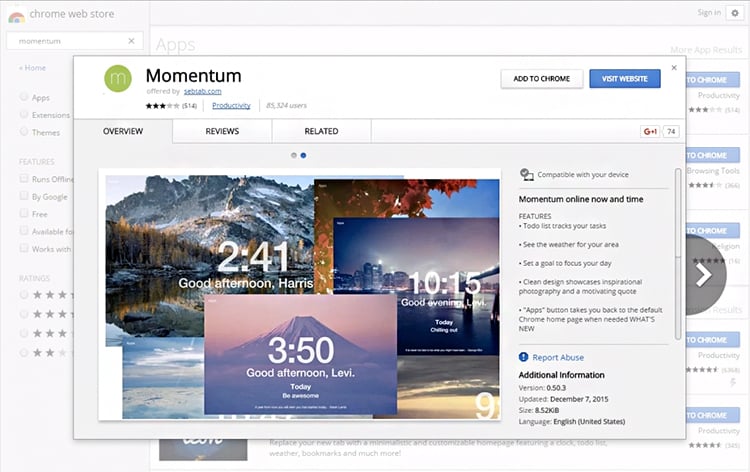The width and height of the screenshot is (750, 472).
Task: Click the Add to Chrome button
Action: [x=542, y=79]
